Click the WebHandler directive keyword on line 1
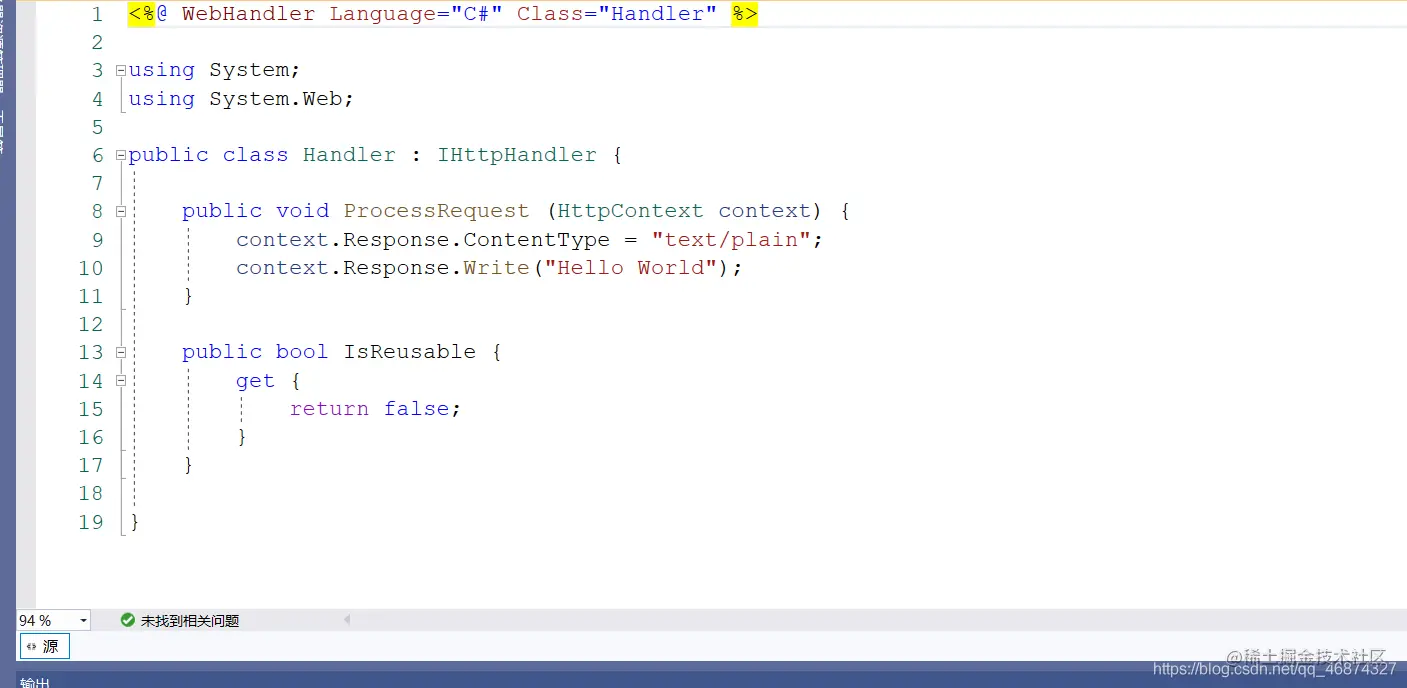The height and width of the screenshot is (688, 1407). point(248,14)
